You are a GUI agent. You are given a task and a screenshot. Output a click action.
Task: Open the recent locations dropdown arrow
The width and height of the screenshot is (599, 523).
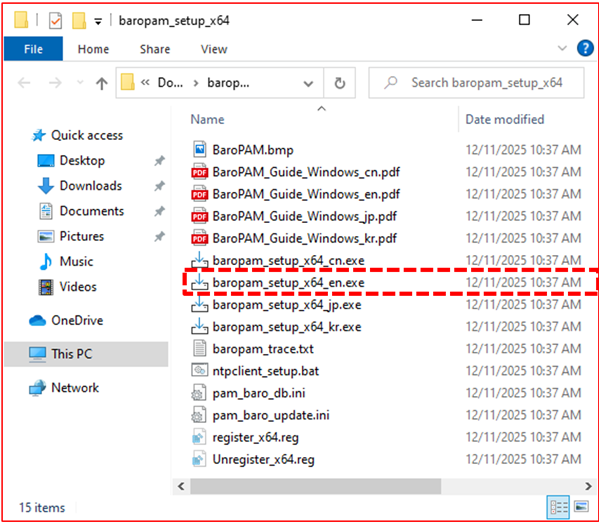click(80, 82)
